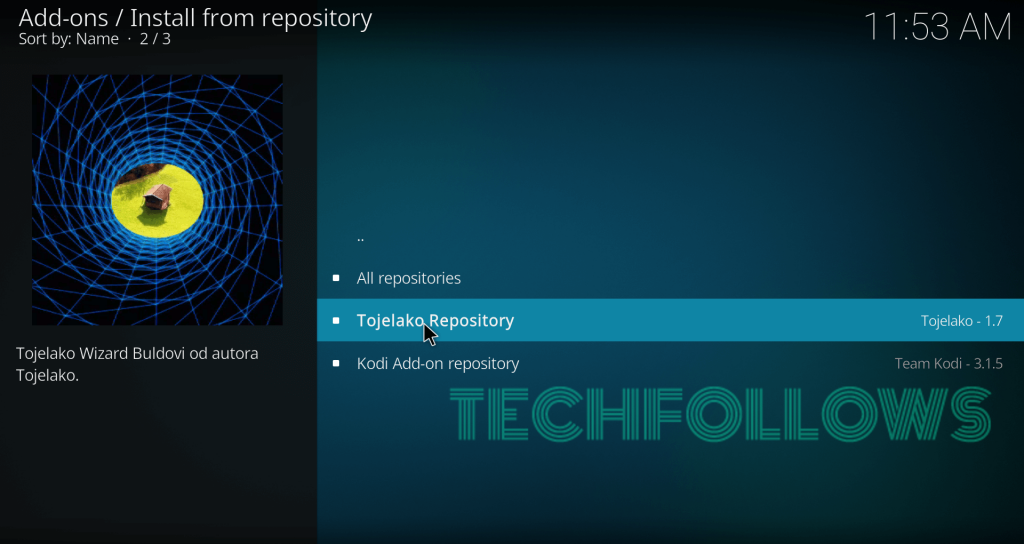Click the Tojelako Wizard Buldovi description text
The width and height of the screenshot is (1024, 544).
tap(137, 364)
